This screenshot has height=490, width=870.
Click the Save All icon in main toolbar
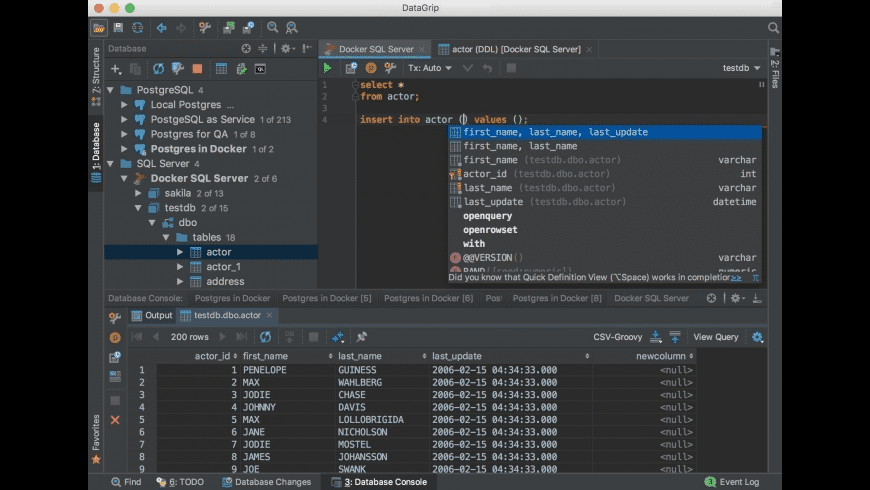coord(118,28)
